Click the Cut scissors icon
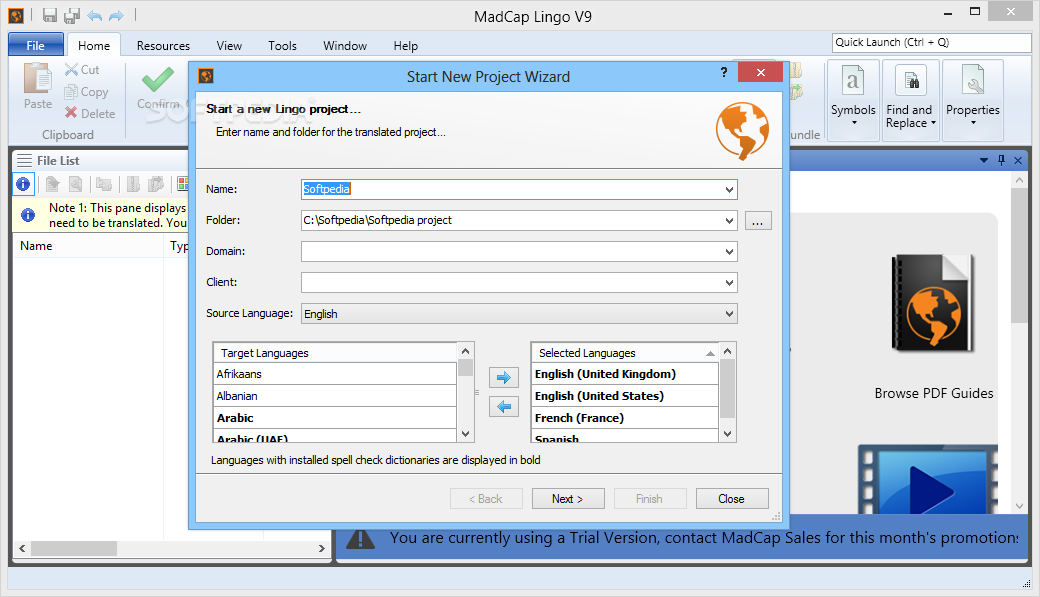Viewport: 1040px width, 597px height. click(72, 69)
